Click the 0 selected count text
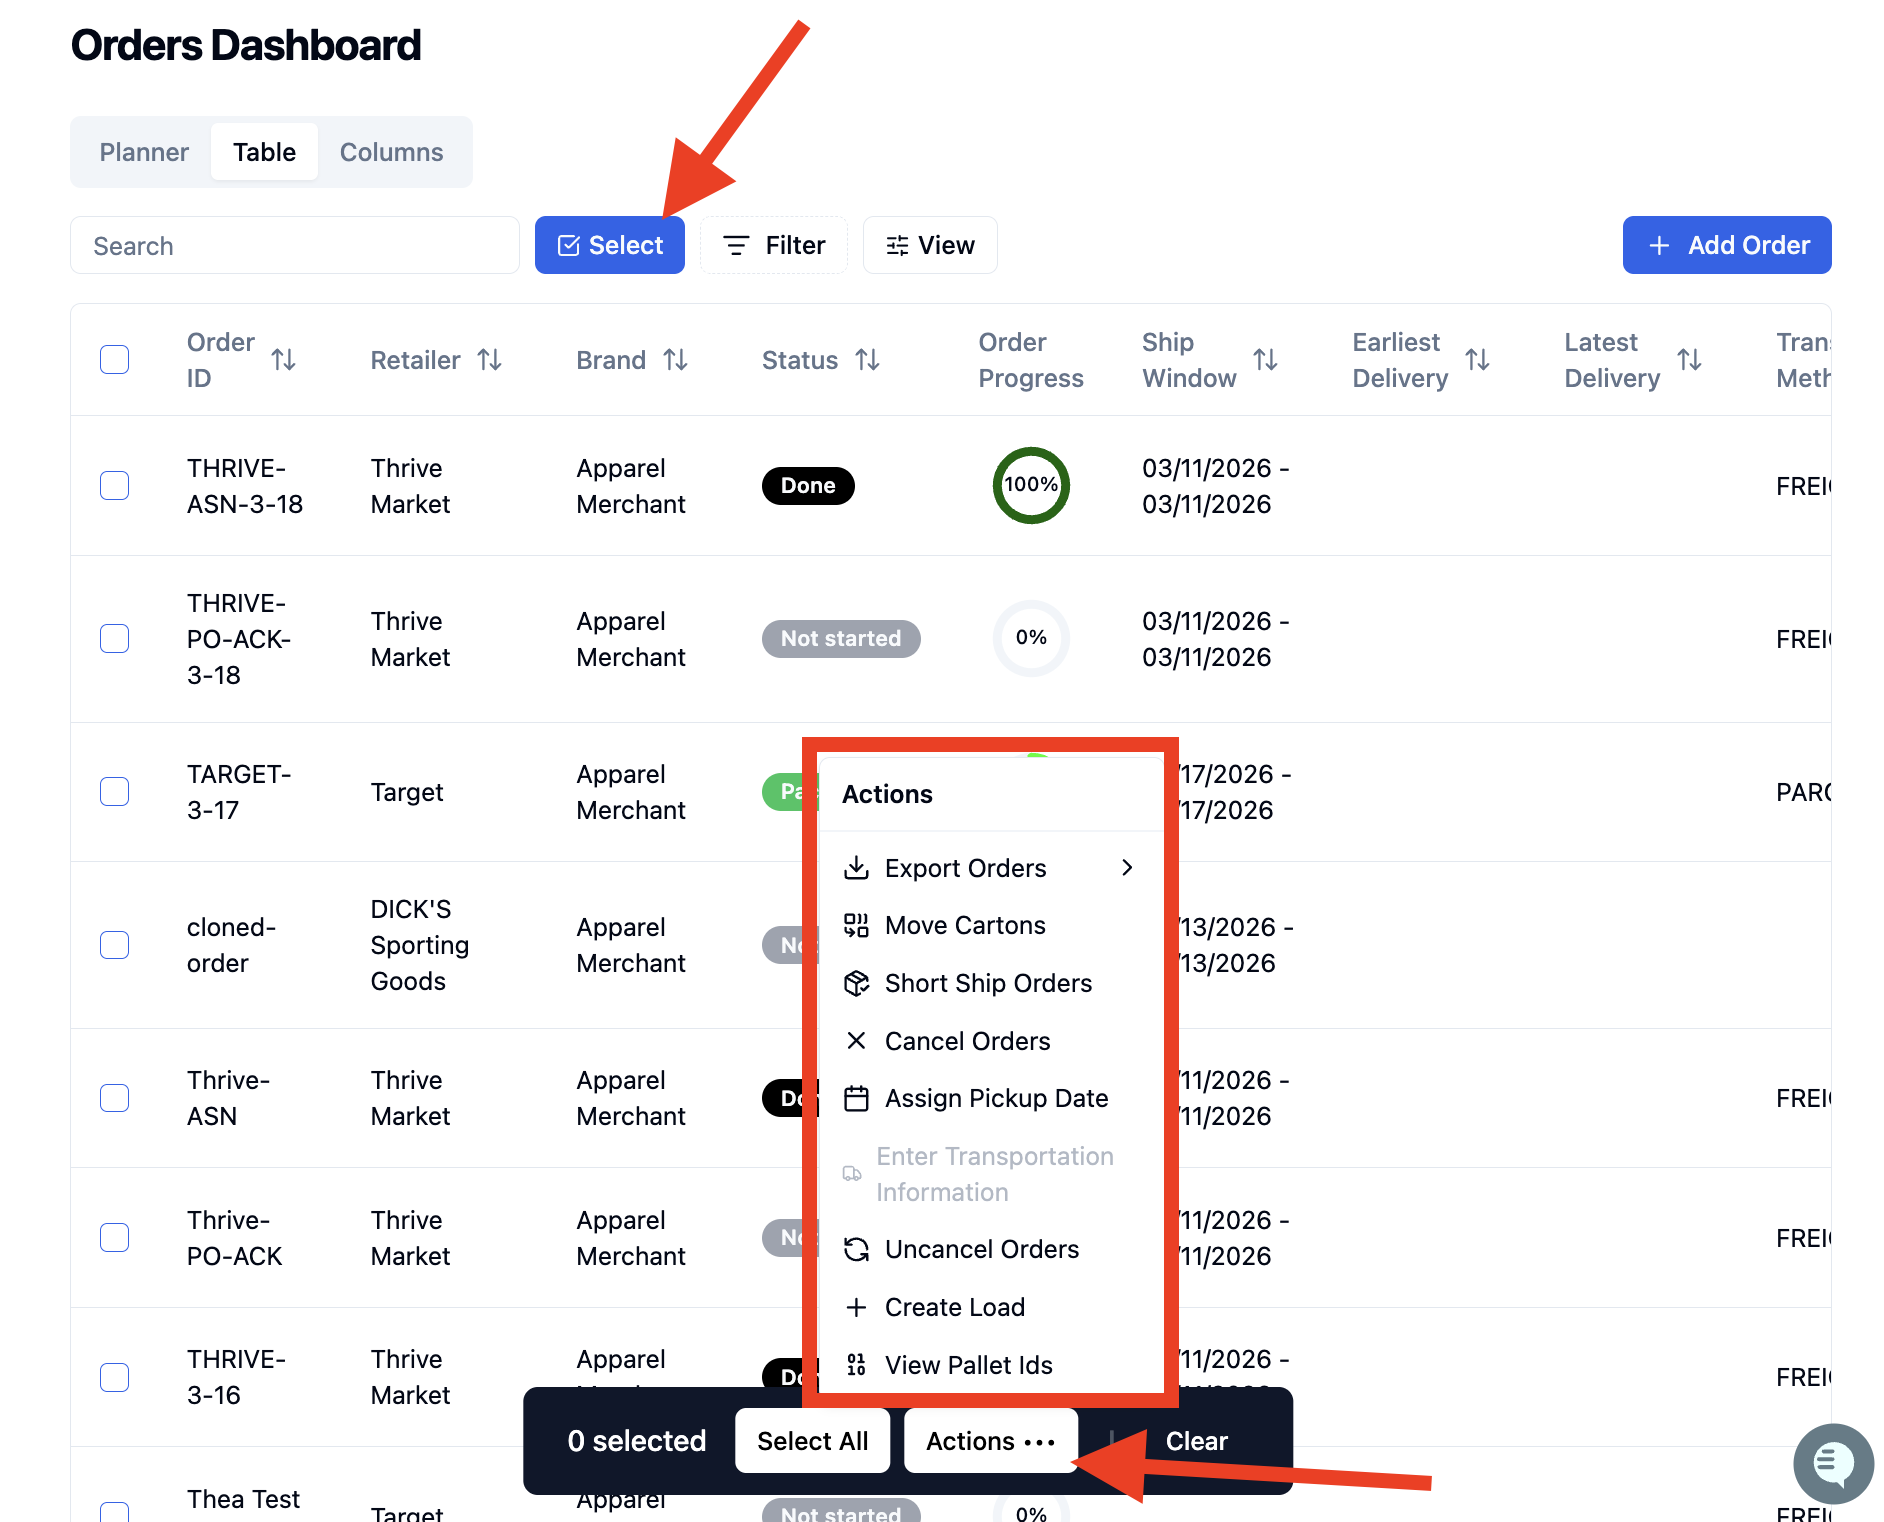This screenshot has height=1522, width=1884. (637, 1441)
